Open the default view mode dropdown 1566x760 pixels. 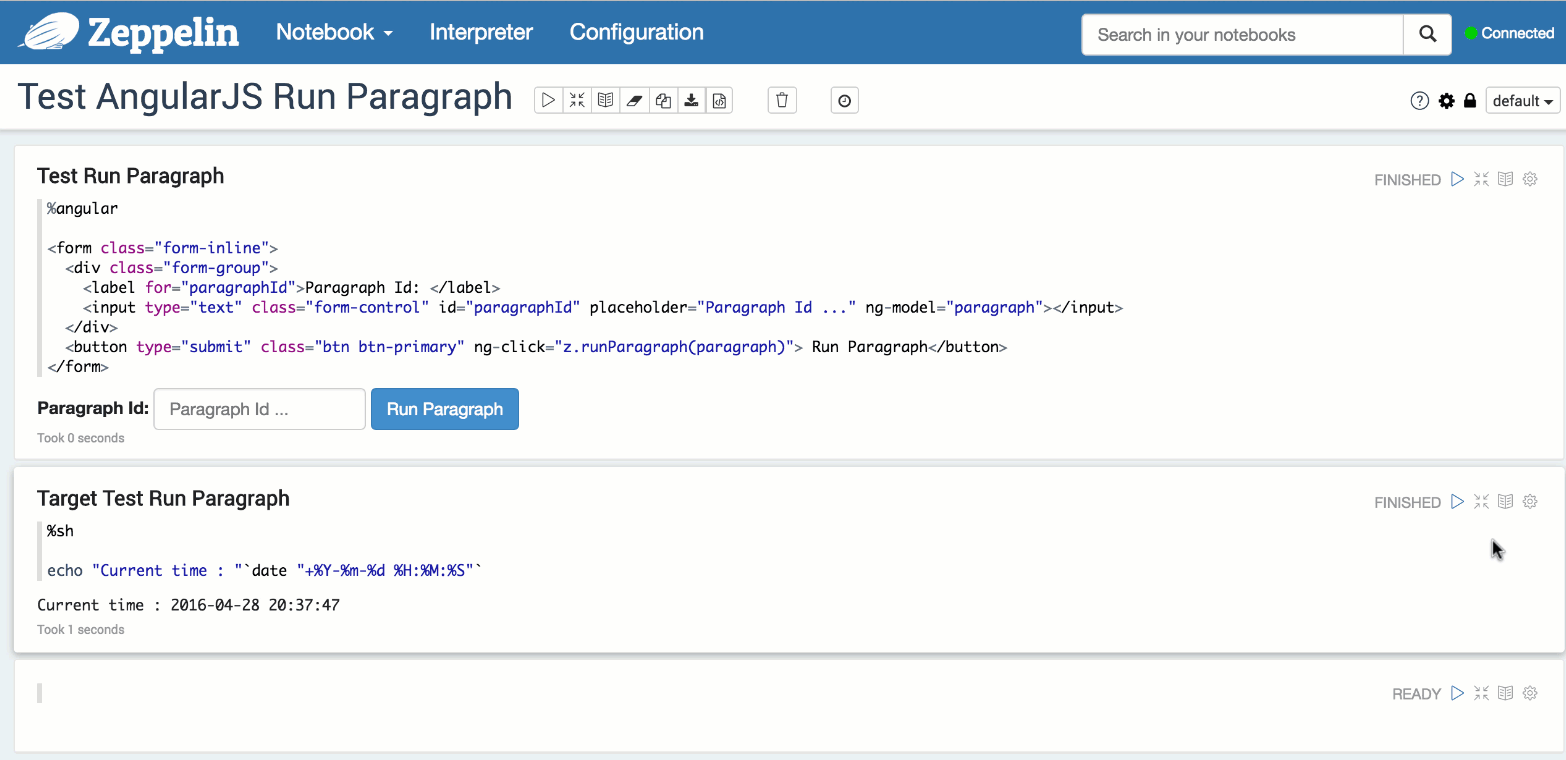click(x=1522, y=101)
